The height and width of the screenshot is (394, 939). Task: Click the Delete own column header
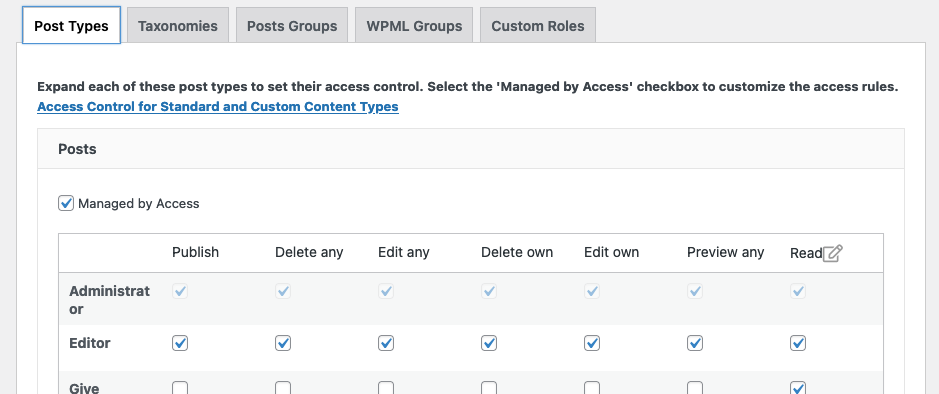517,253
